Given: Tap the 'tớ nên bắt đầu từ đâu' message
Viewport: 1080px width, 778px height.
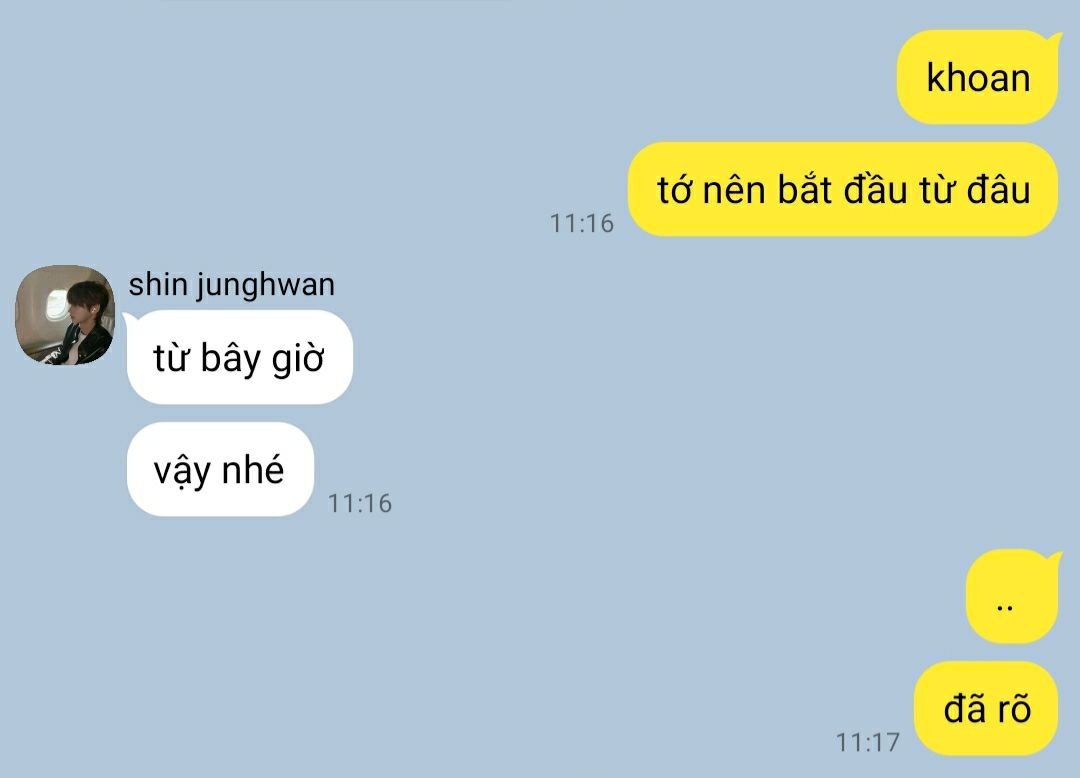Looking at the screenshot, I should pyautogui.click(x=842, y=189).
